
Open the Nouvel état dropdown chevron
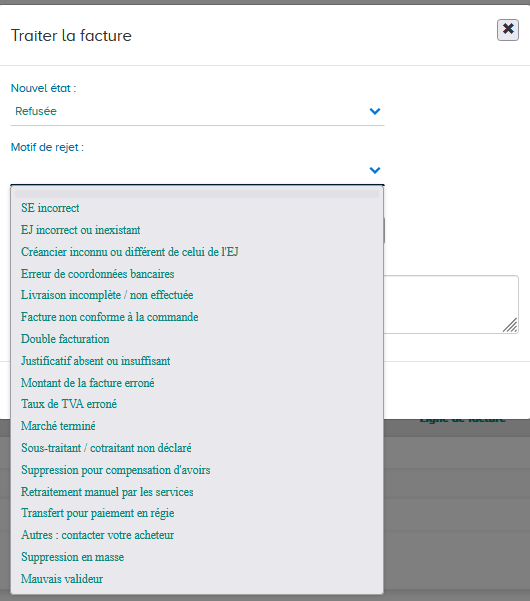(x=374, y=111)
